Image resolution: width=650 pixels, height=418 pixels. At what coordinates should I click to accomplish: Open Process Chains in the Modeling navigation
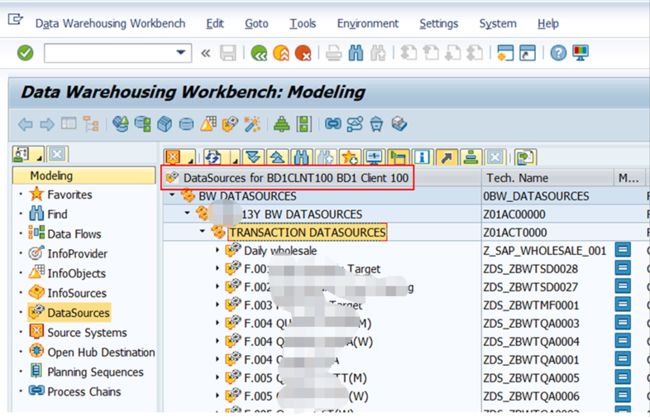(84, 392)
